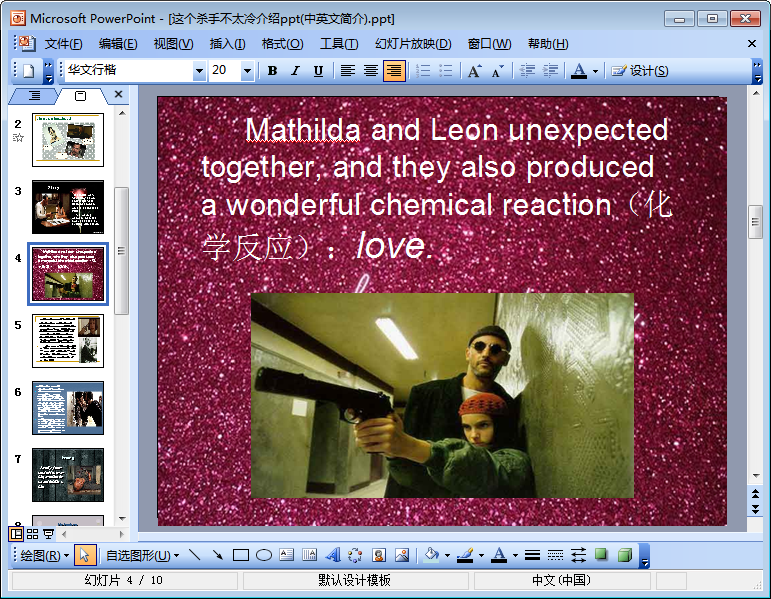Image resolution: width=771 pixels, height=599 pixels.
Task: Open font color dropdown in formatting toolbar
Action: click(595, 71)
